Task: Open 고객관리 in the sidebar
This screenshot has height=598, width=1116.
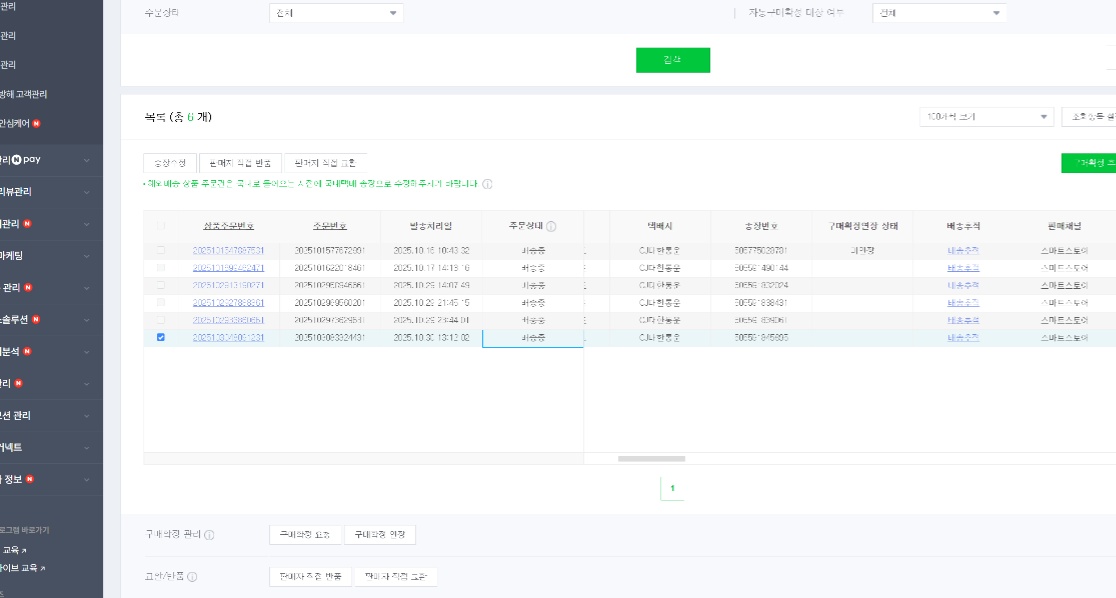Action: tap(23, 94)
